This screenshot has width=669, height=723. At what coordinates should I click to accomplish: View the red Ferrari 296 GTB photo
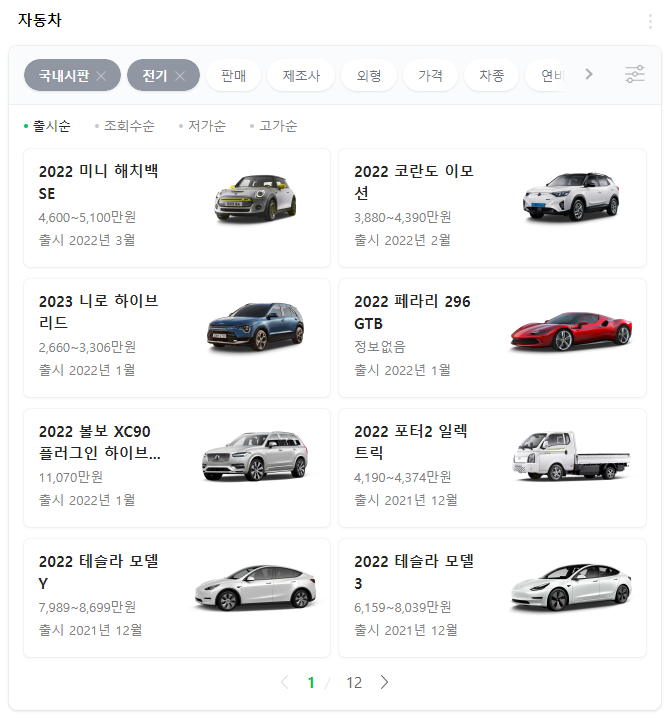[x=571, y=331]
